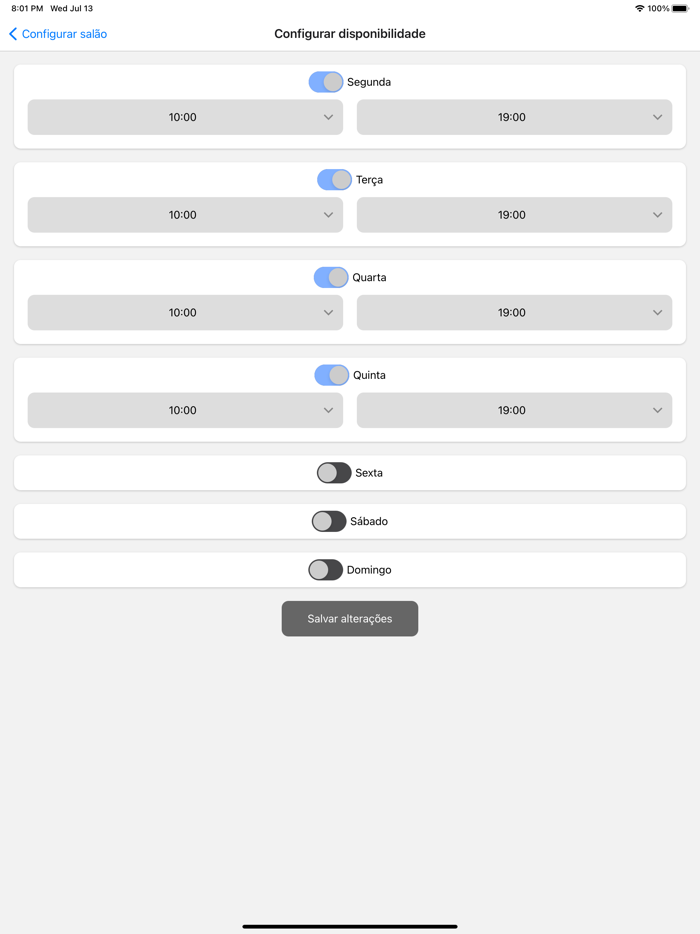
Task: Tap the battery status icon
Action: pyautogui.click(x=680, y=8)
